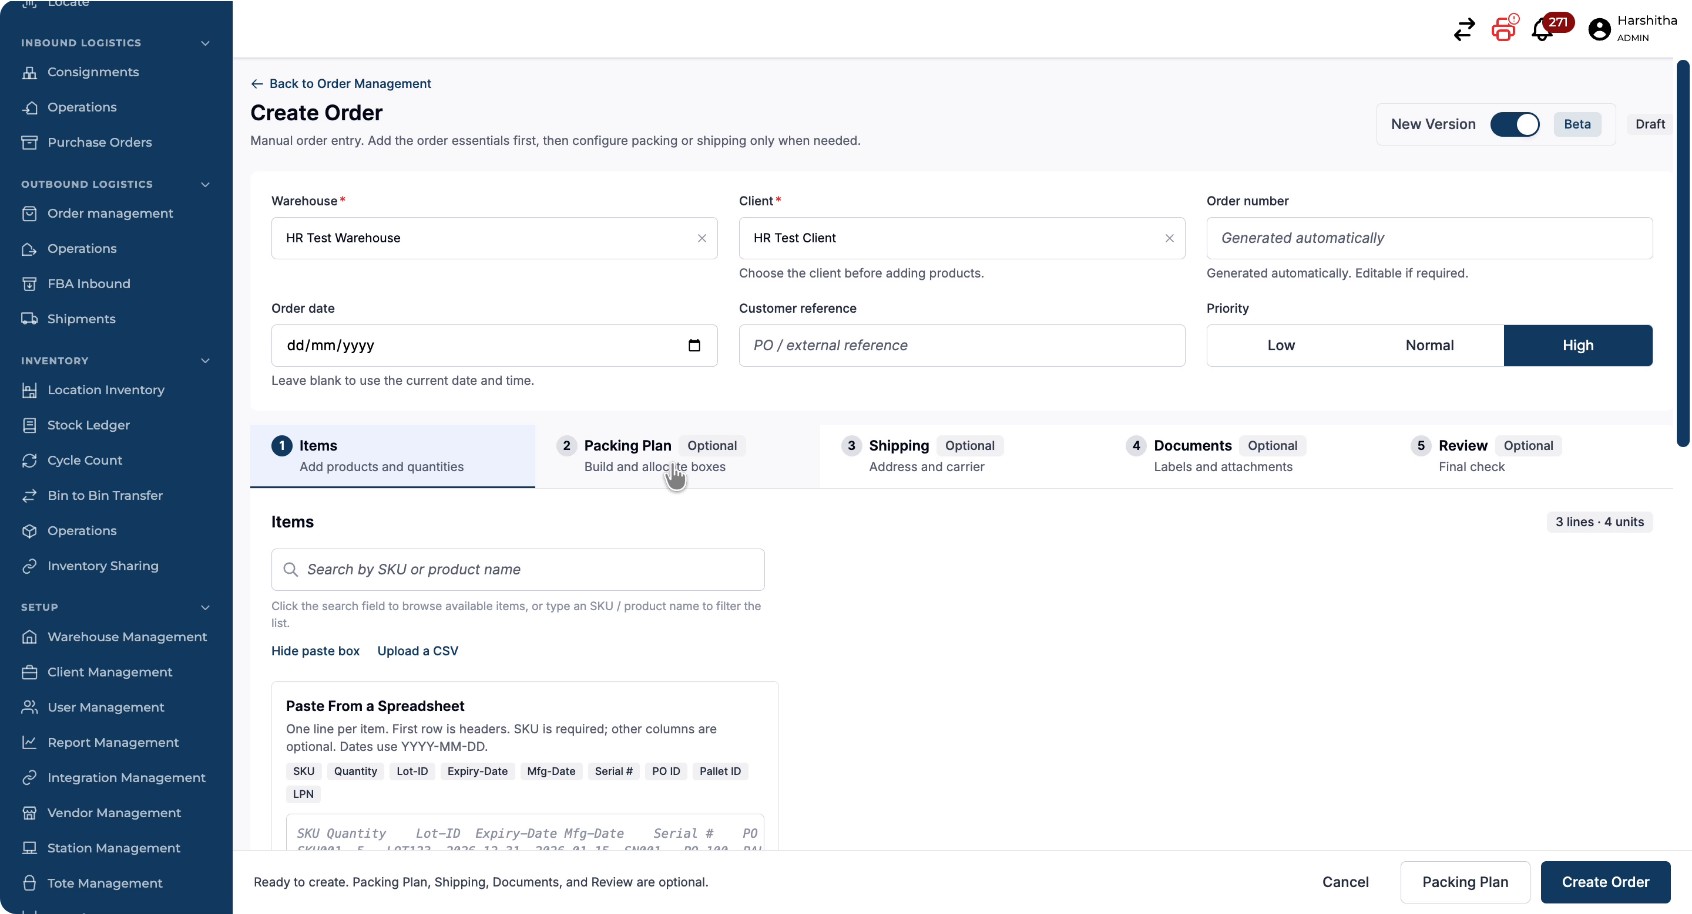1692x914 pixels.
Task: Click the Warehouse Management icon
Action: (x=30, y=637)
